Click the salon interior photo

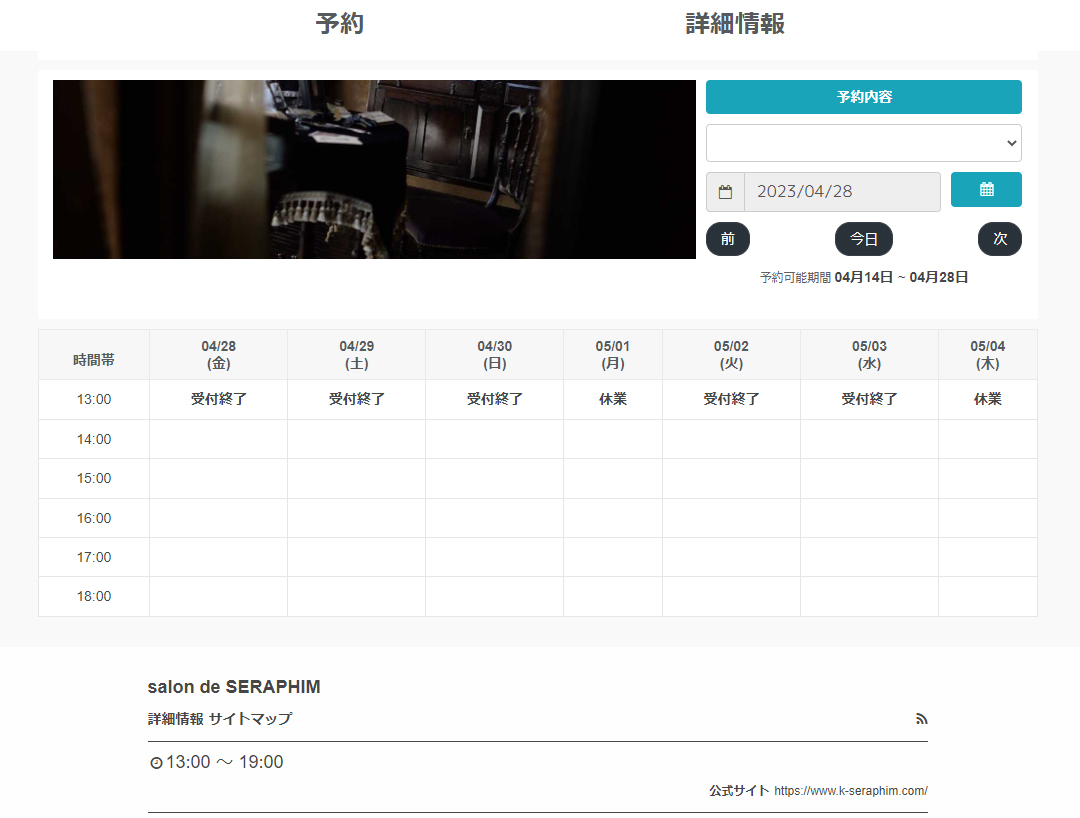click(x=374, y=169)
